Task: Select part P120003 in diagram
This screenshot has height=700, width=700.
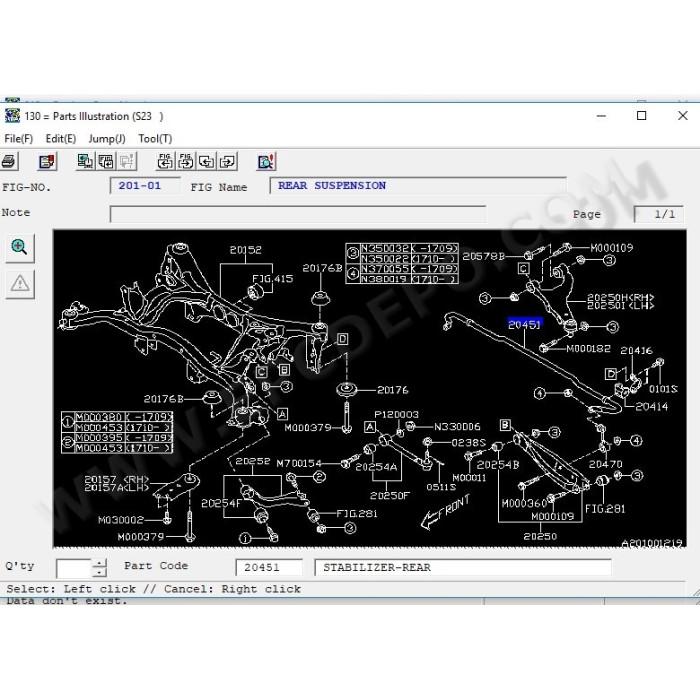Action: click(x=396, y=414)
